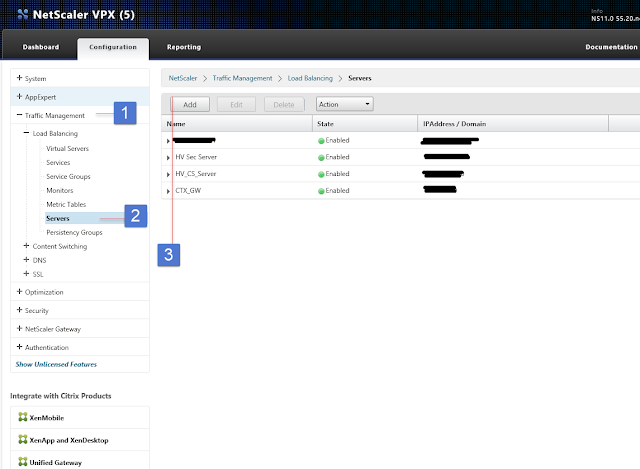Expand the AppExpert node
The width and height of the screenshot is (640, 469).
point(19,96)
